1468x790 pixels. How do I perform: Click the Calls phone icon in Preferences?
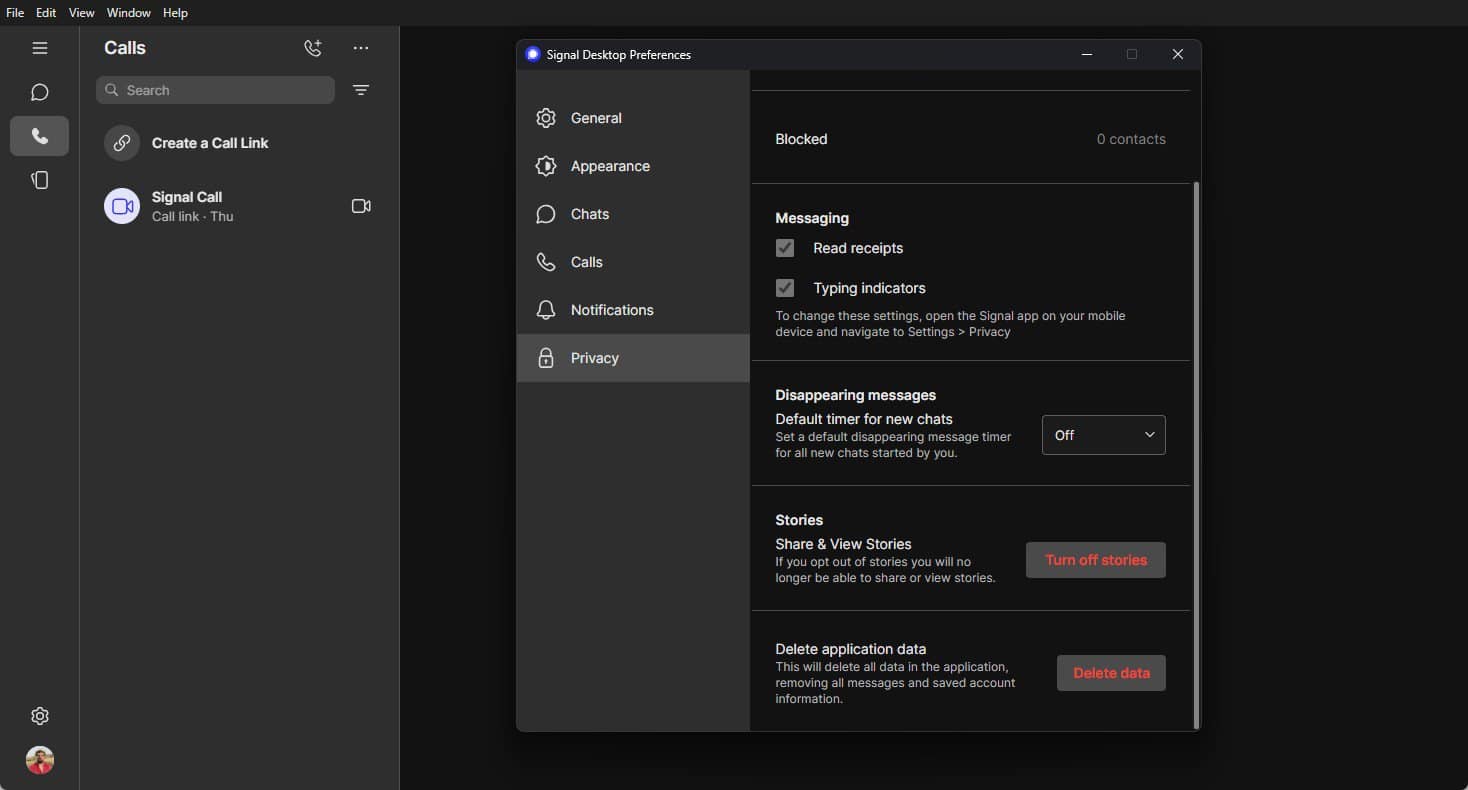pyautogui.click(x=546, y=262)
